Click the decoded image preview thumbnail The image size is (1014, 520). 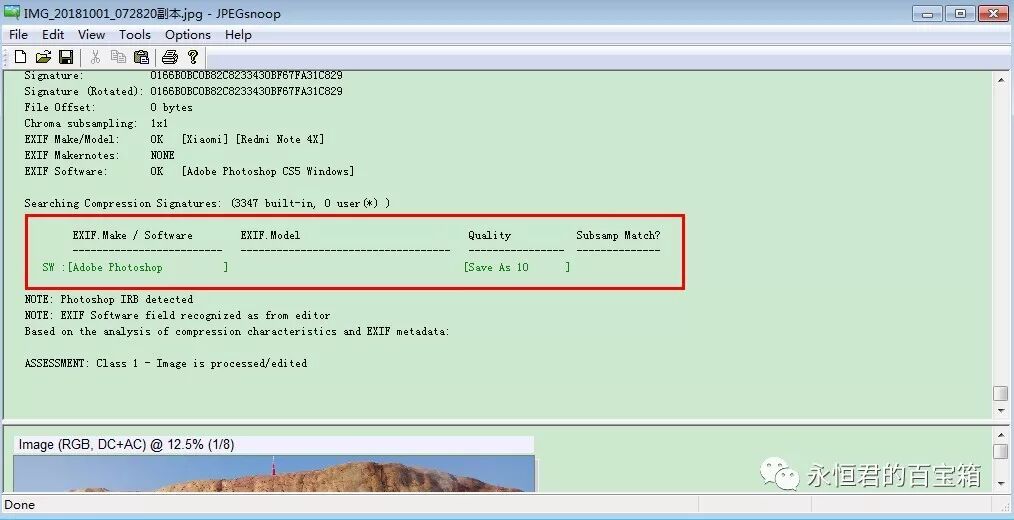coord(274,473)
